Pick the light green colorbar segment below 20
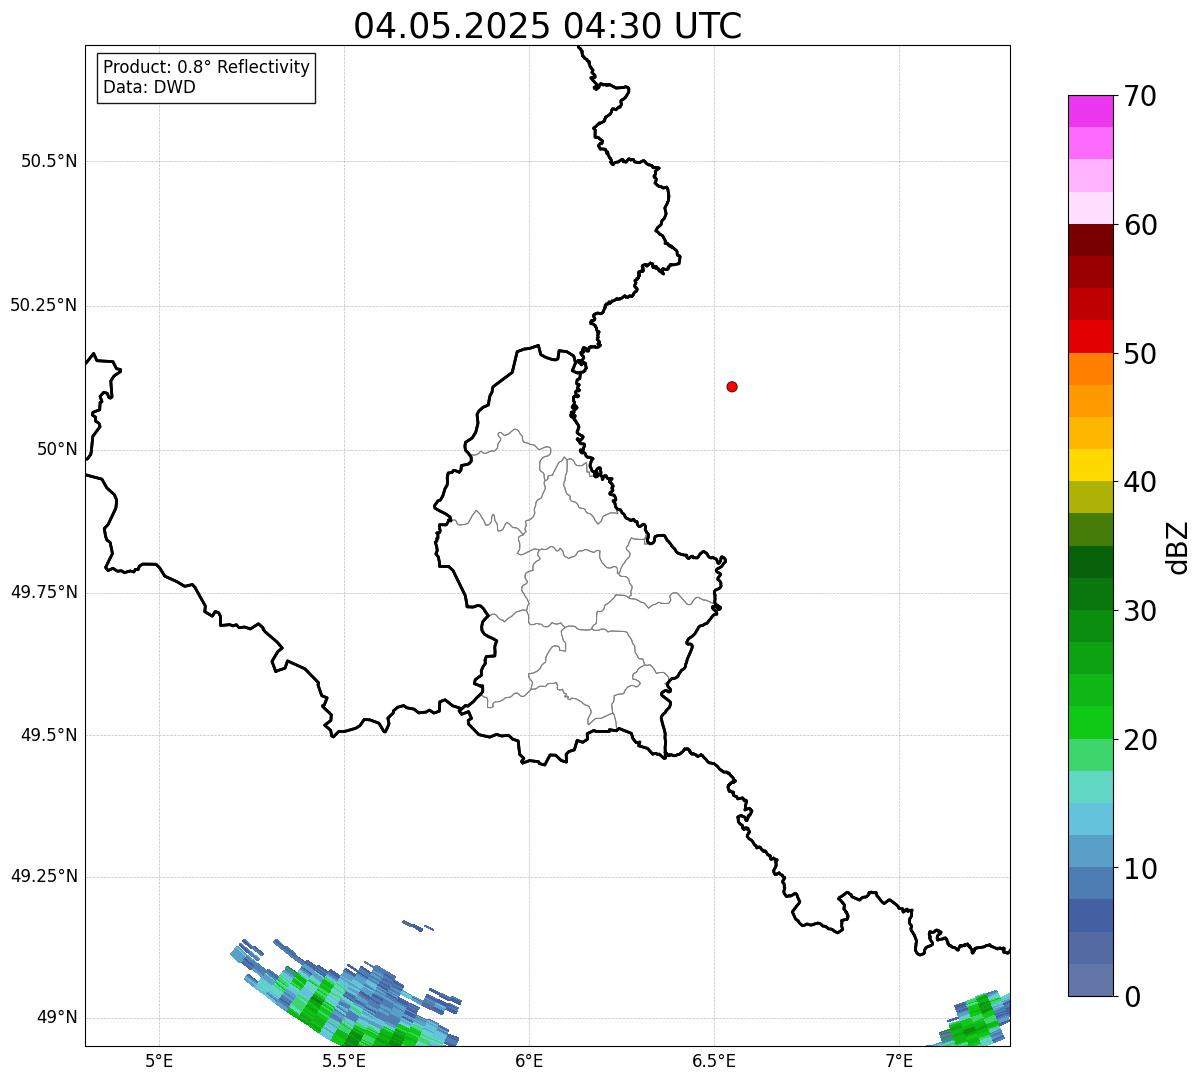Image resolution: width=1202 pixels, height=1081 pixels. coord(1090,755)
